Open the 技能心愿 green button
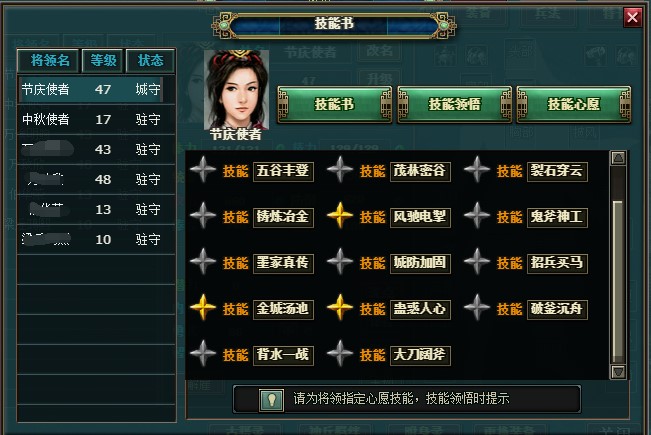Image resolution: width=651 pixels, height=435 pixels. (x=574, y=105)
